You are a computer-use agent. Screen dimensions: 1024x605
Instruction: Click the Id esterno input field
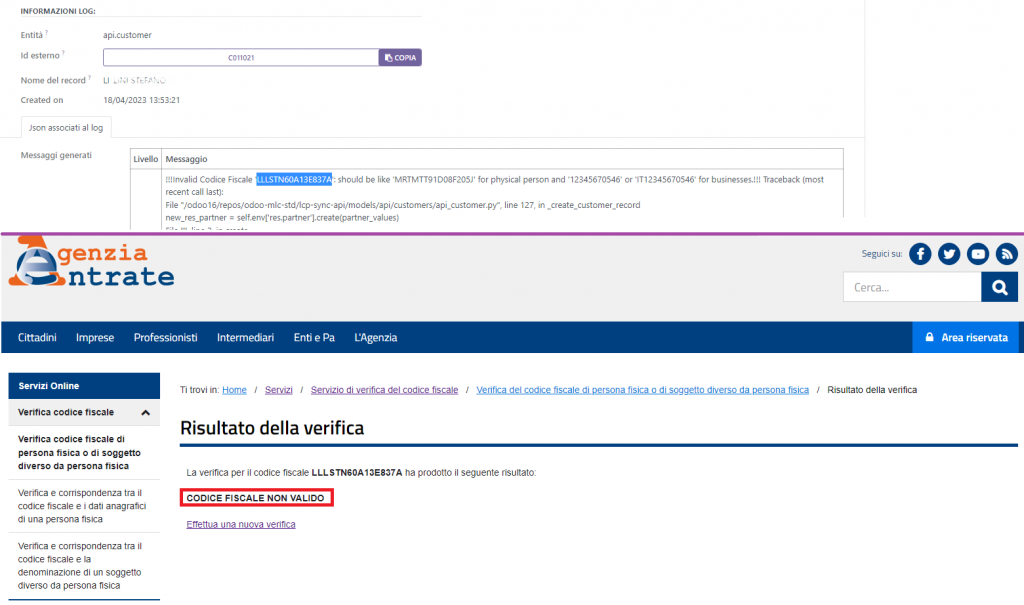(240, 58)
